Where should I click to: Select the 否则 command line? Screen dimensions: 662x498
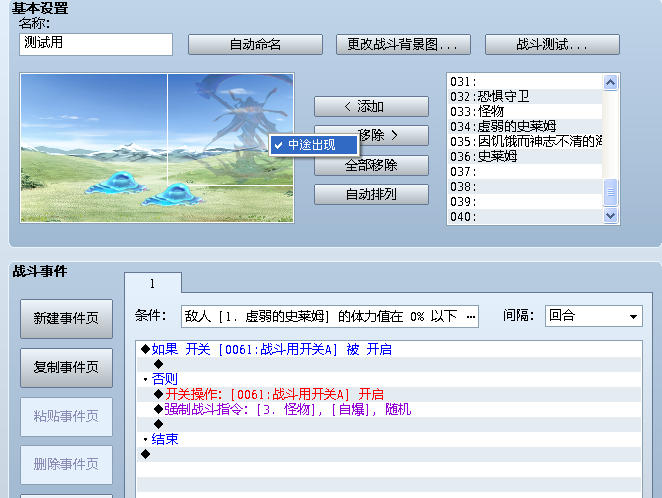pos(388,379)
